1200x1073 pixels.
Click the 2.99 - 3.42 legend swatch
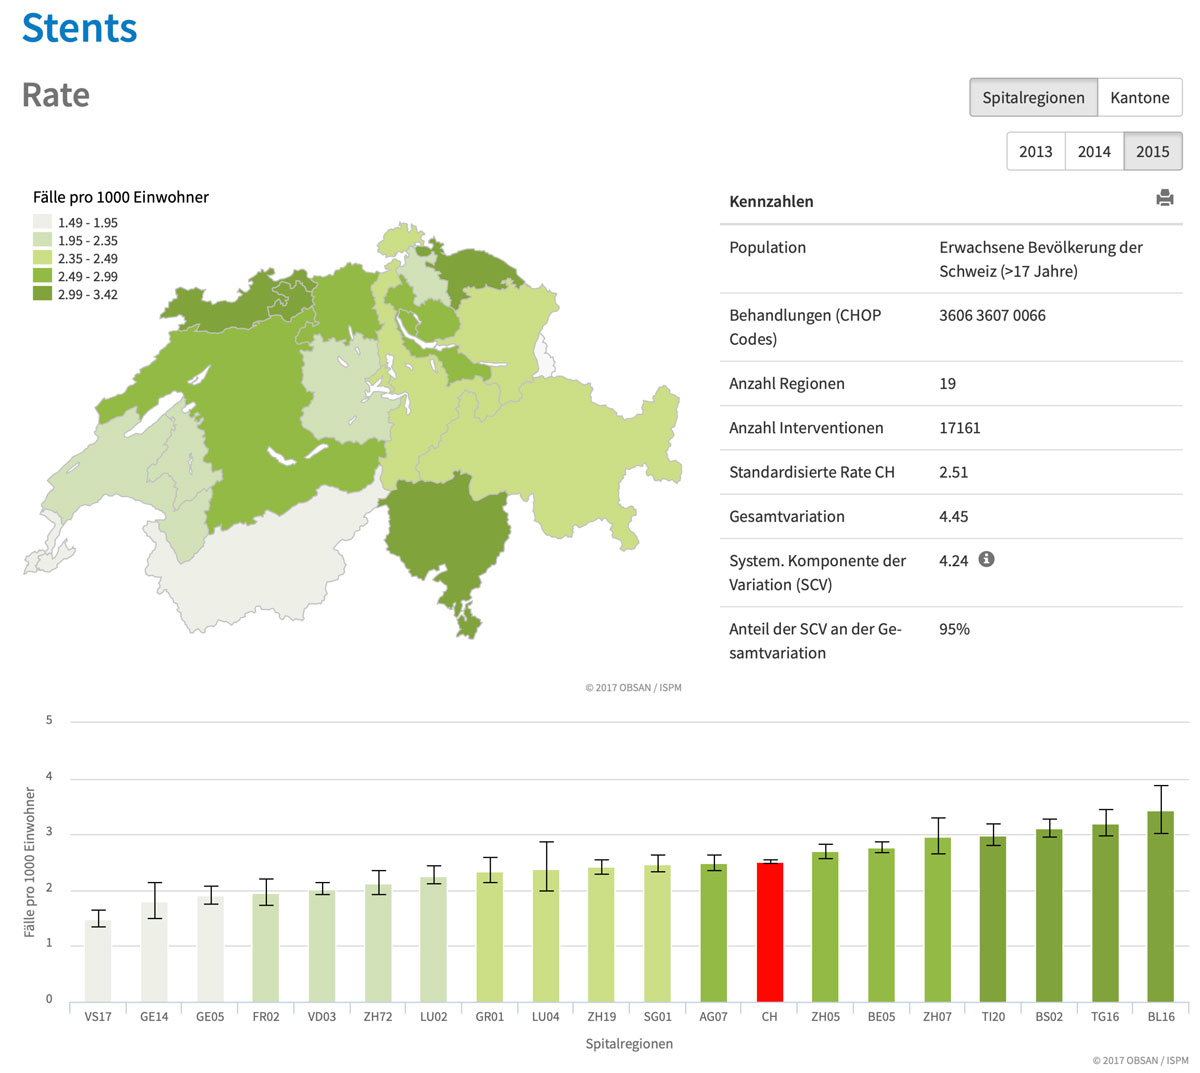tap(42, 295)
